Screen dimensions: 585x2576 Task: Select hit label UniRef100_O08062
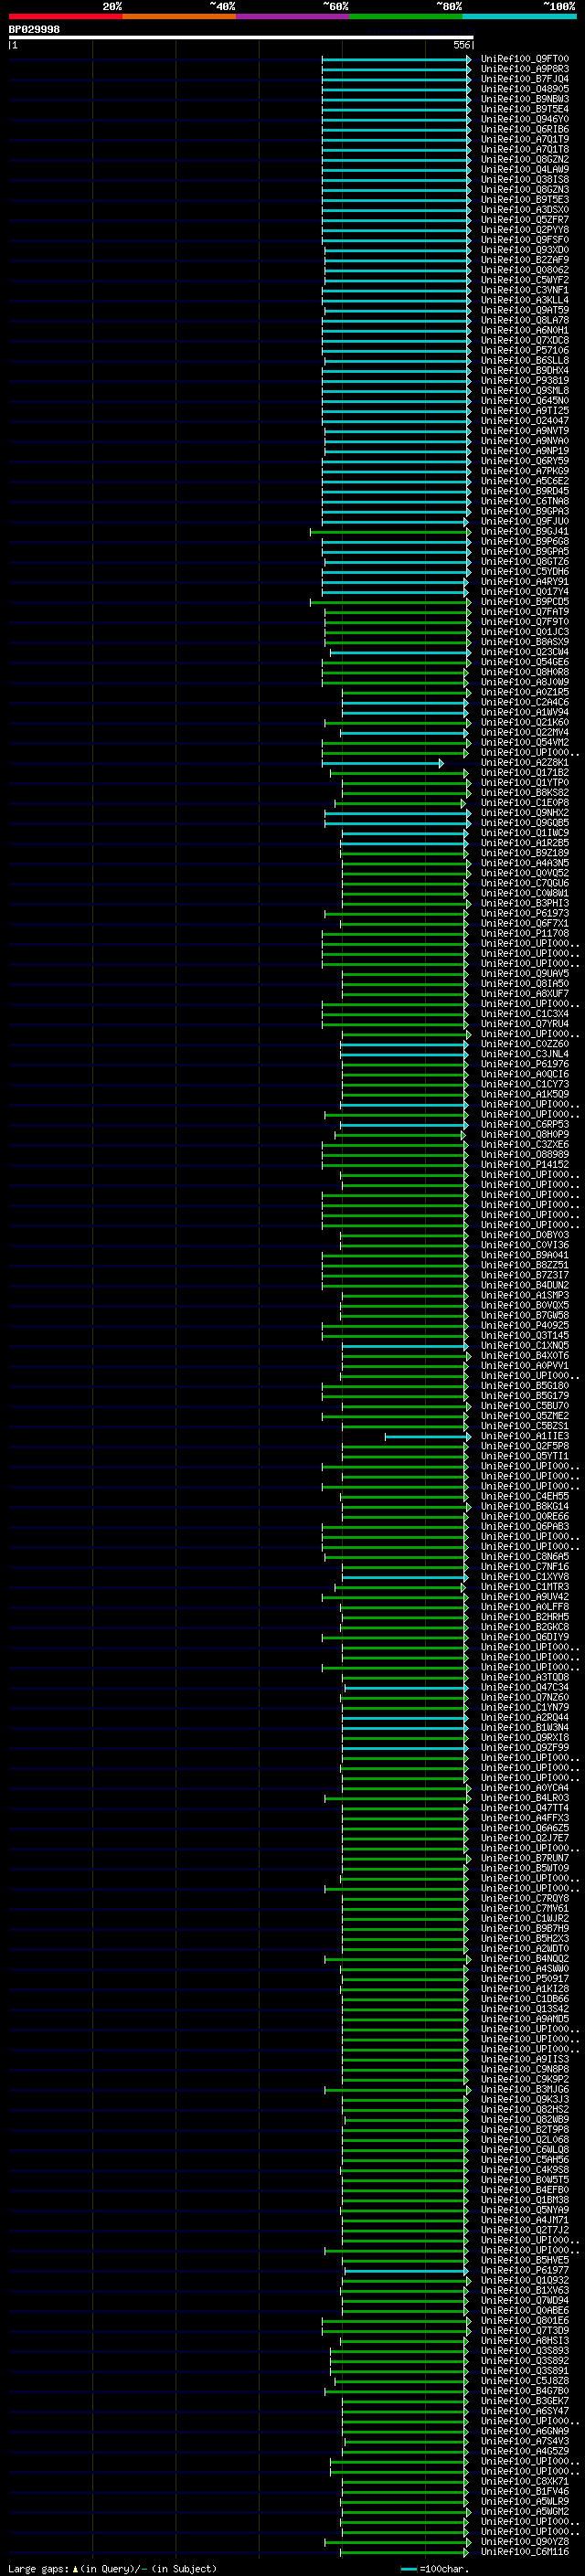point(525,270)
